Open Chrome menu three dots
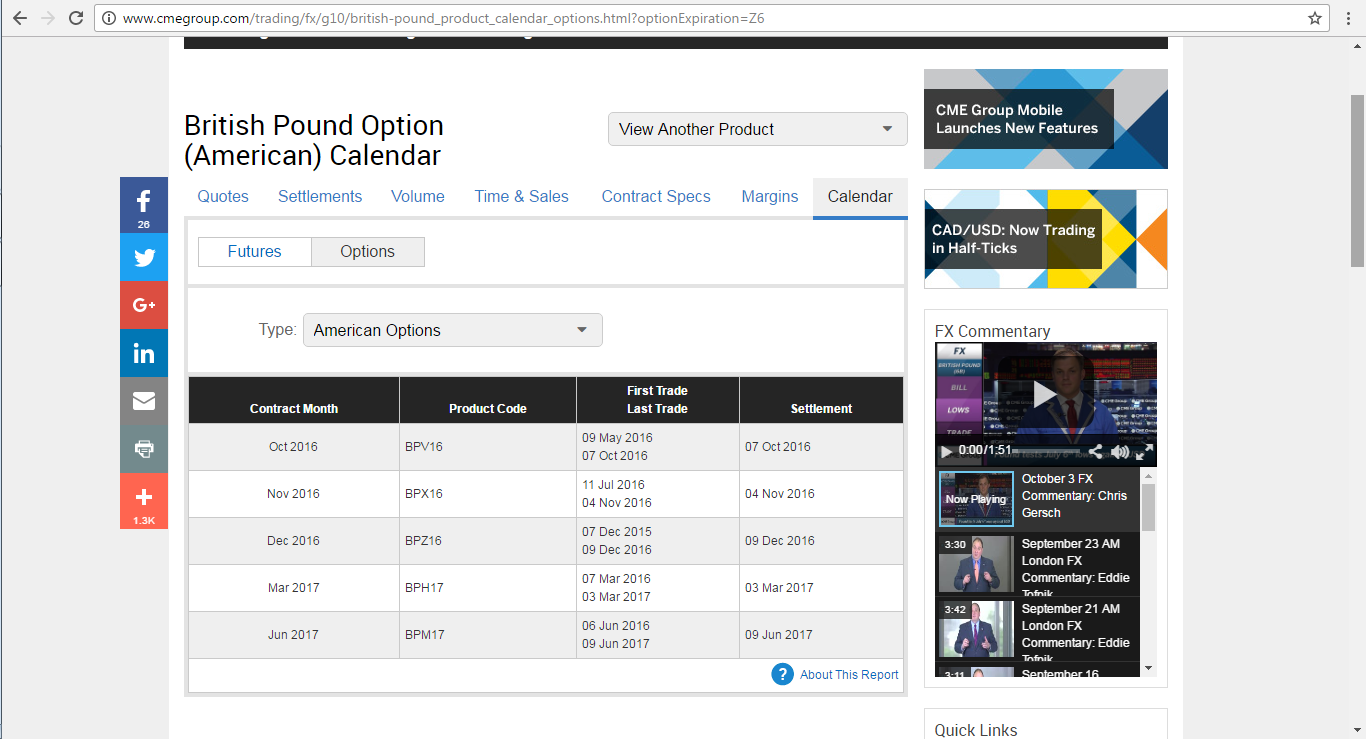Viewport: 1366px width, 739px height. click(1347, 18)
